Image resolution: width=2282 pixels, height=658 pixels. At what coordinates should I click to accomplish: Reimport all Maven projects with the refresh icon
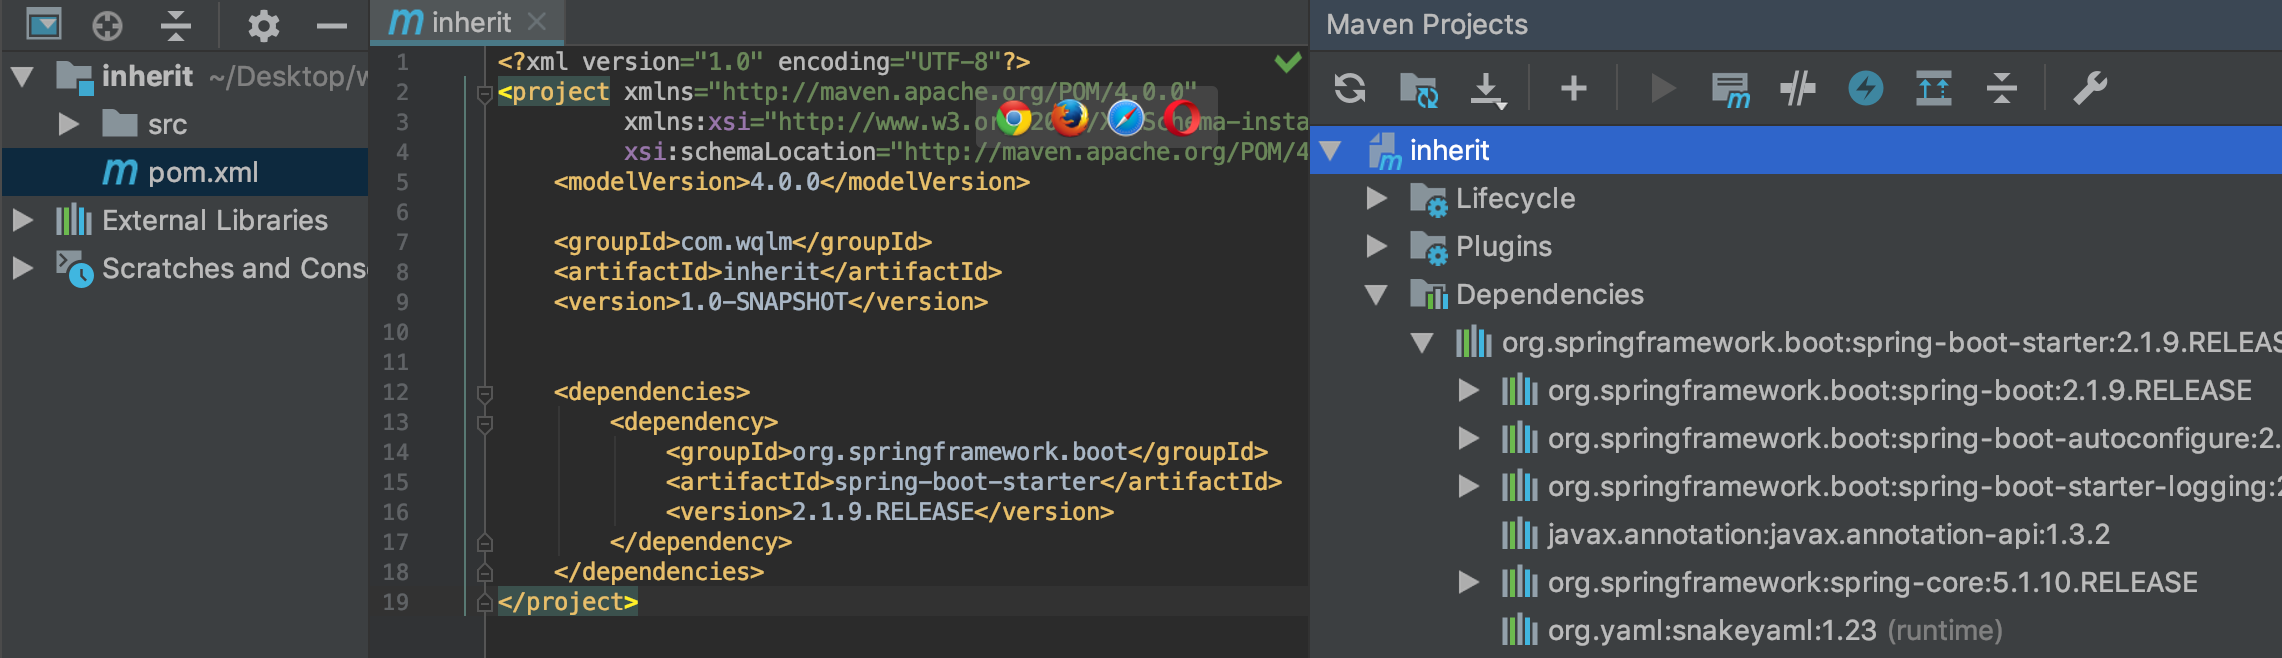[x=1350, y=89]
